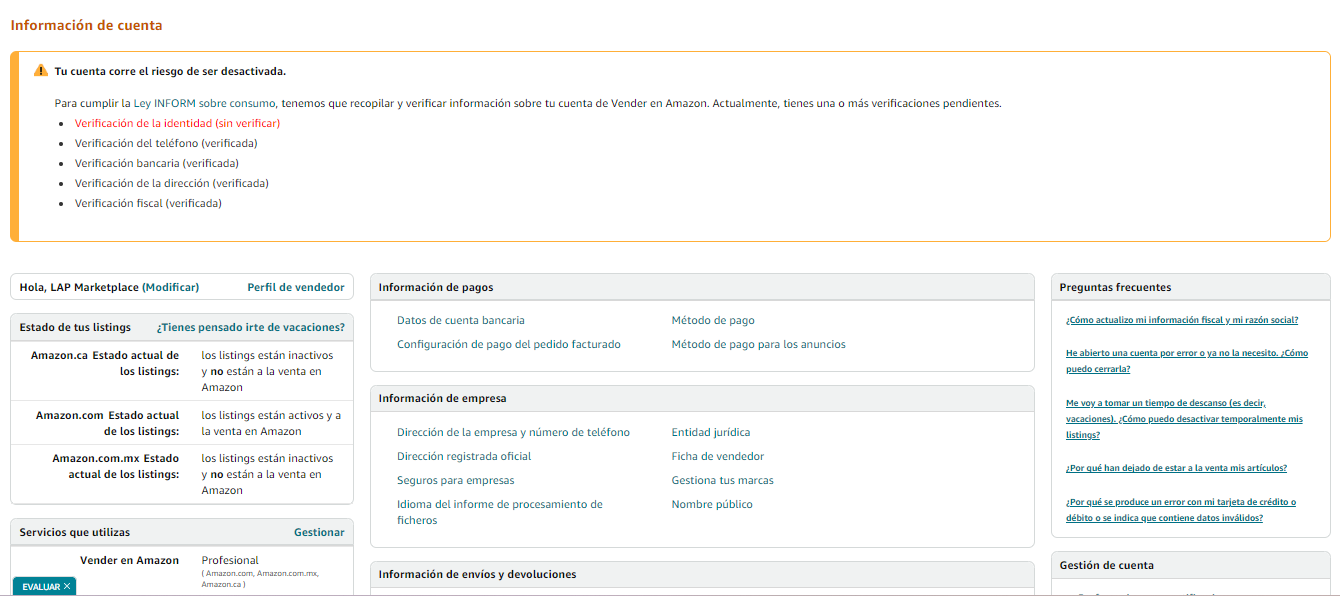
Task: Open the Método de pago link
Action: click(713, 320)
